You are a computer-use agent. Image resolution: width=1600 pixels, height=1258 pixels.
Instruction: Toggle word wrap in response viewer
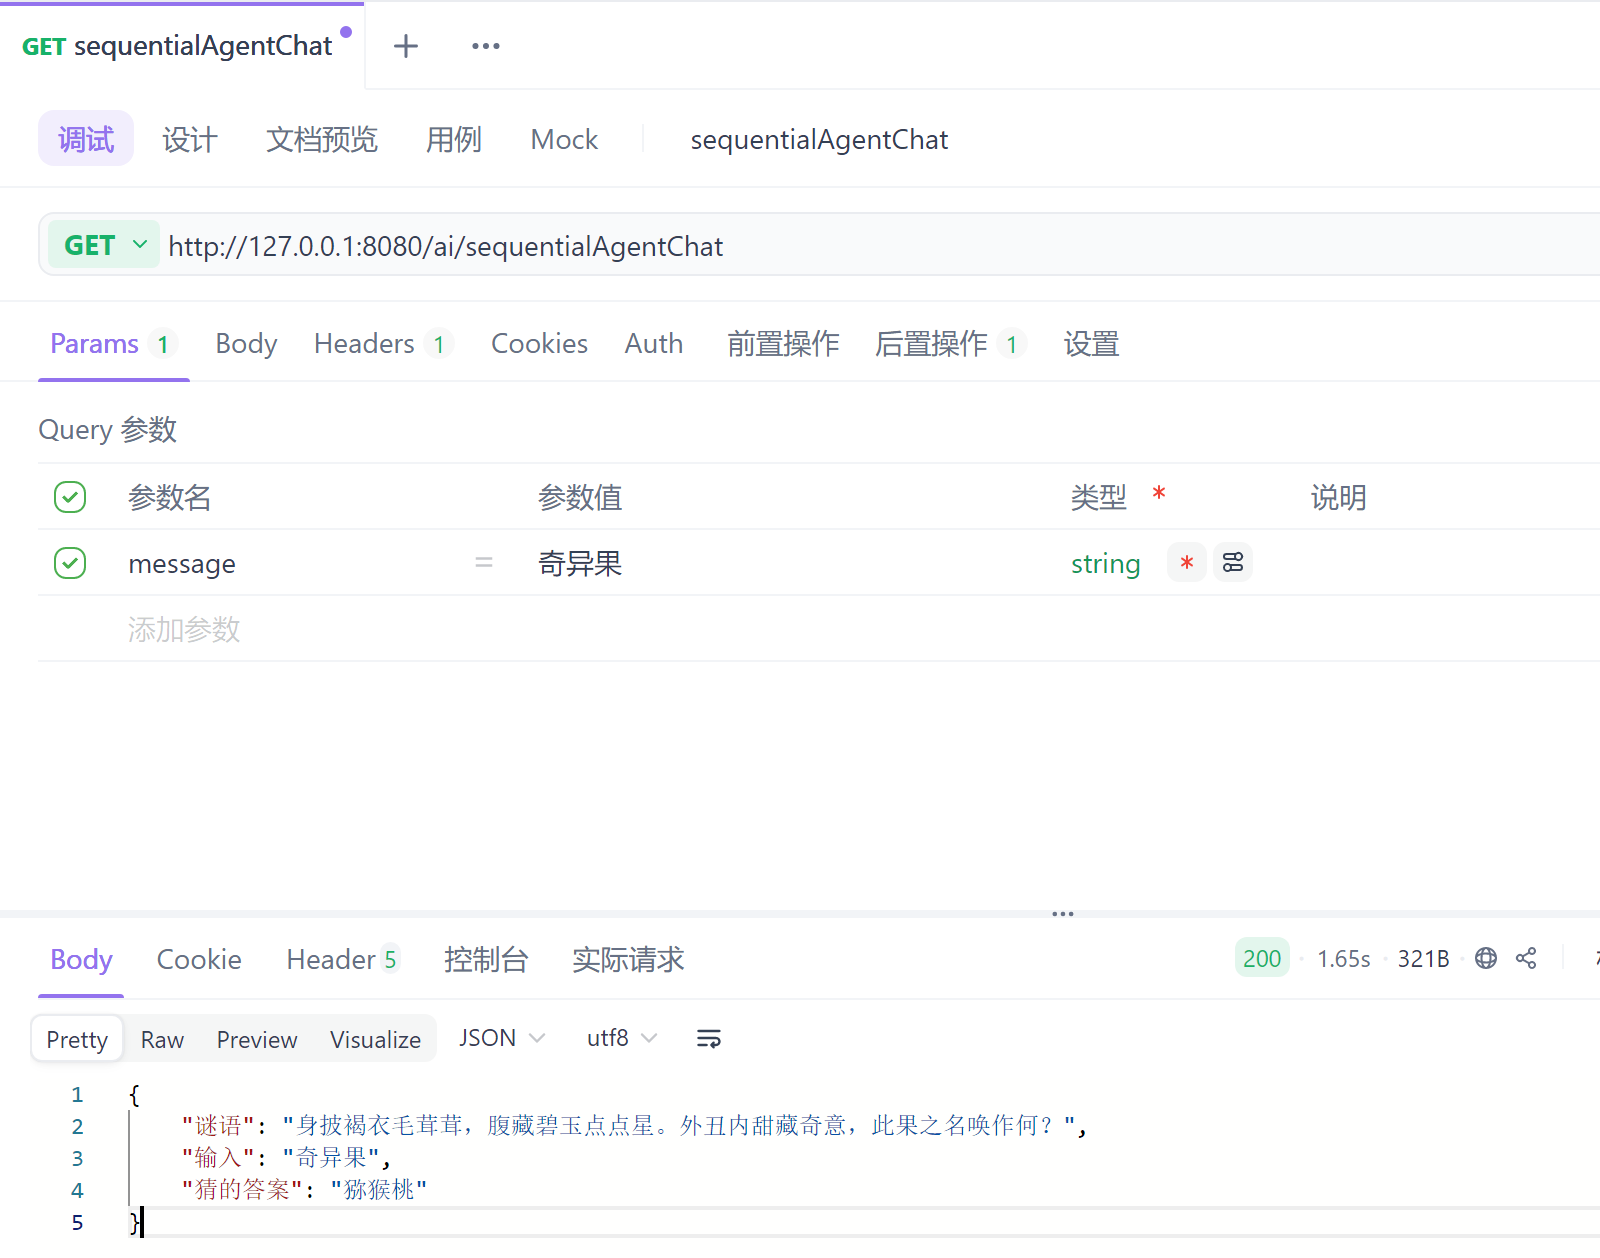[708, 1039]
